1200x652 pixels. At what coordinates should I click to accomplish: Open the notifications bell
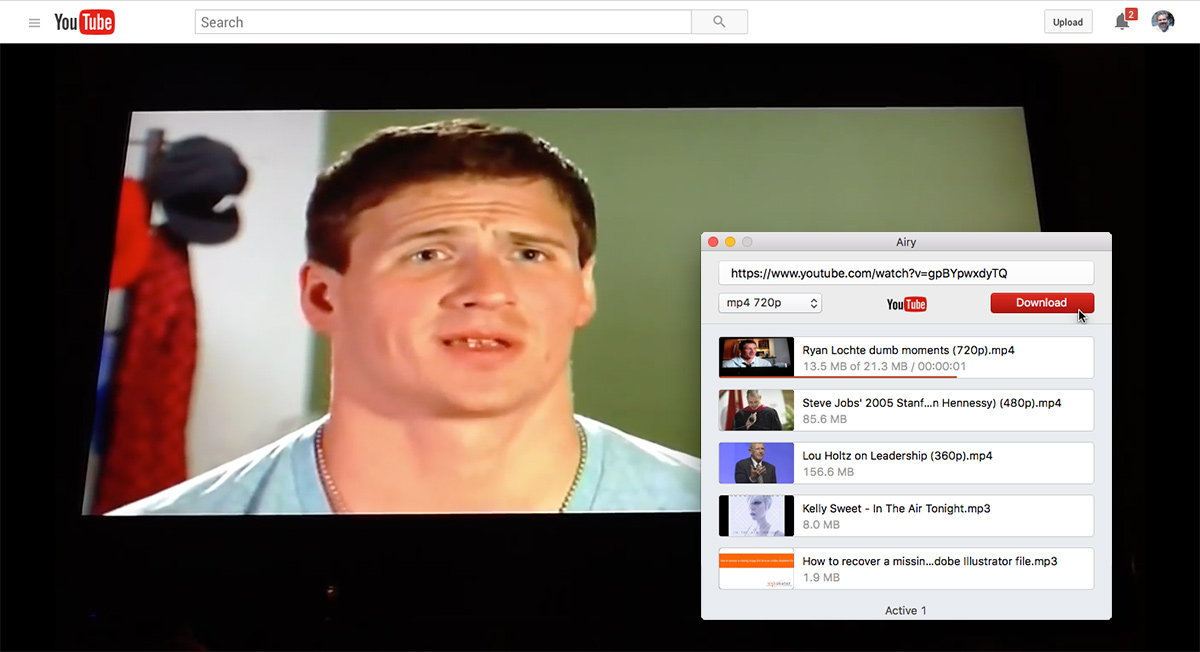pyautogui.click(x=1122, y=22)
